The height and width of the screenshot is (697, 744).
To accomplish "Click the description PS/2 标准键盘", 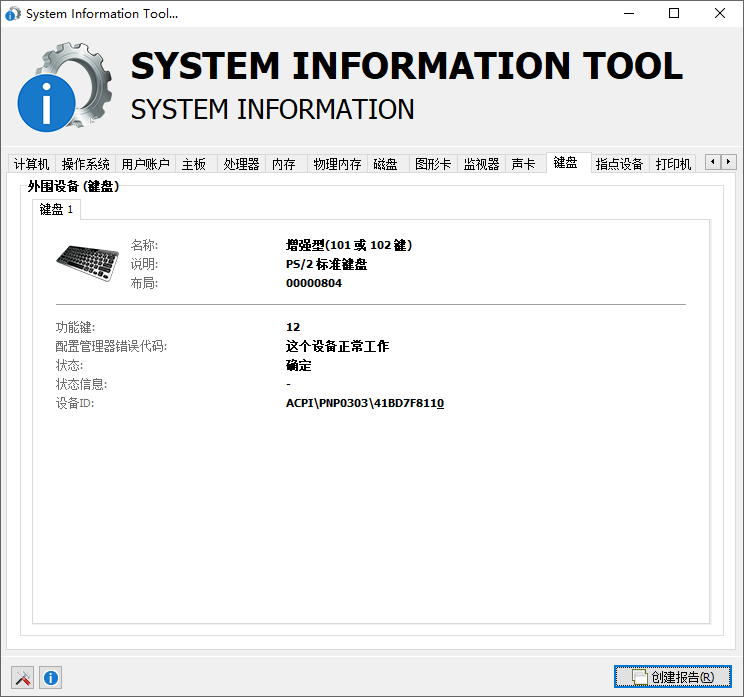I will pos(326,264).
